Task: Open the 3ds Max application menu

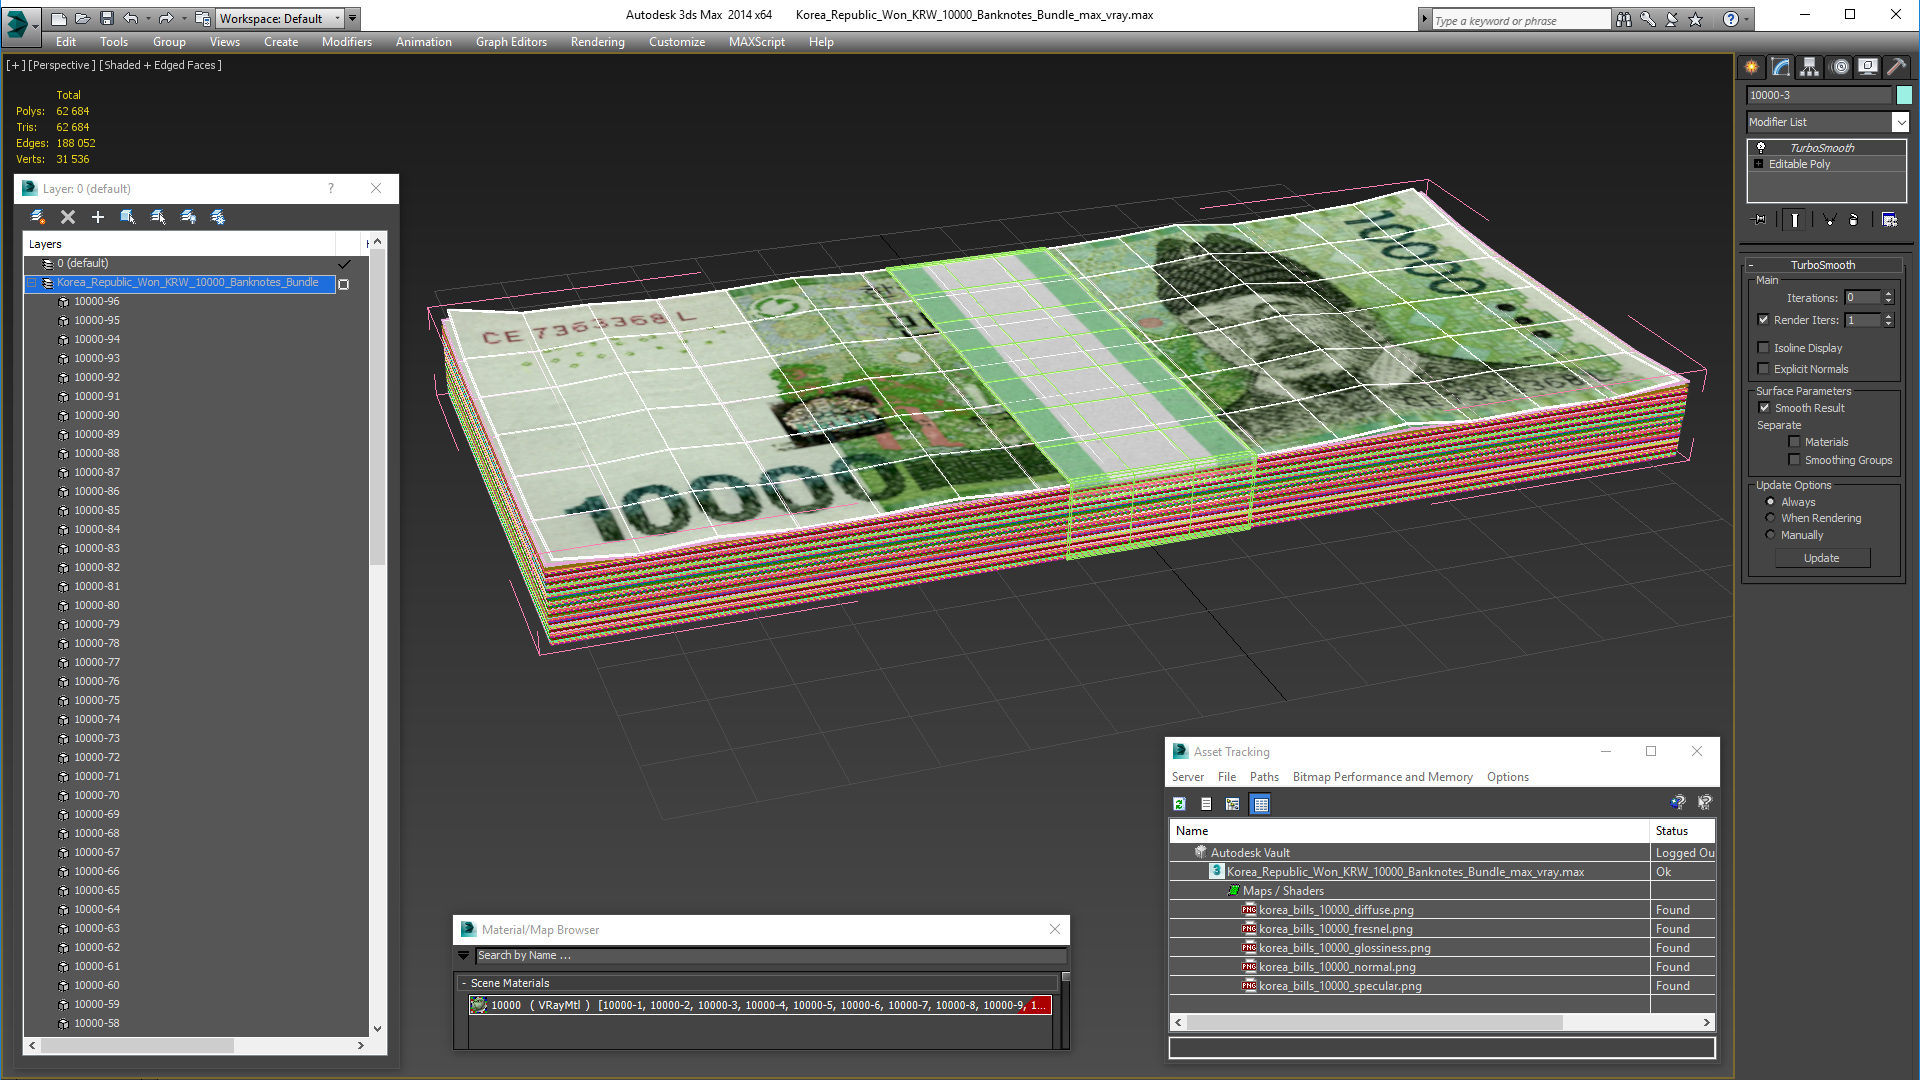Action: click(x=19, y=25)
